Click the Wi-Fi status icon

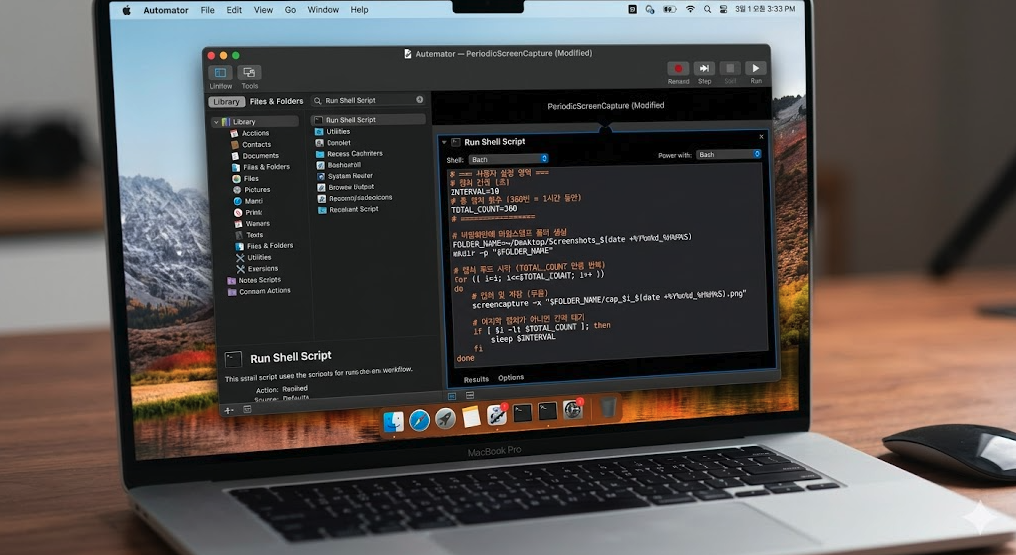click(690, 9)
